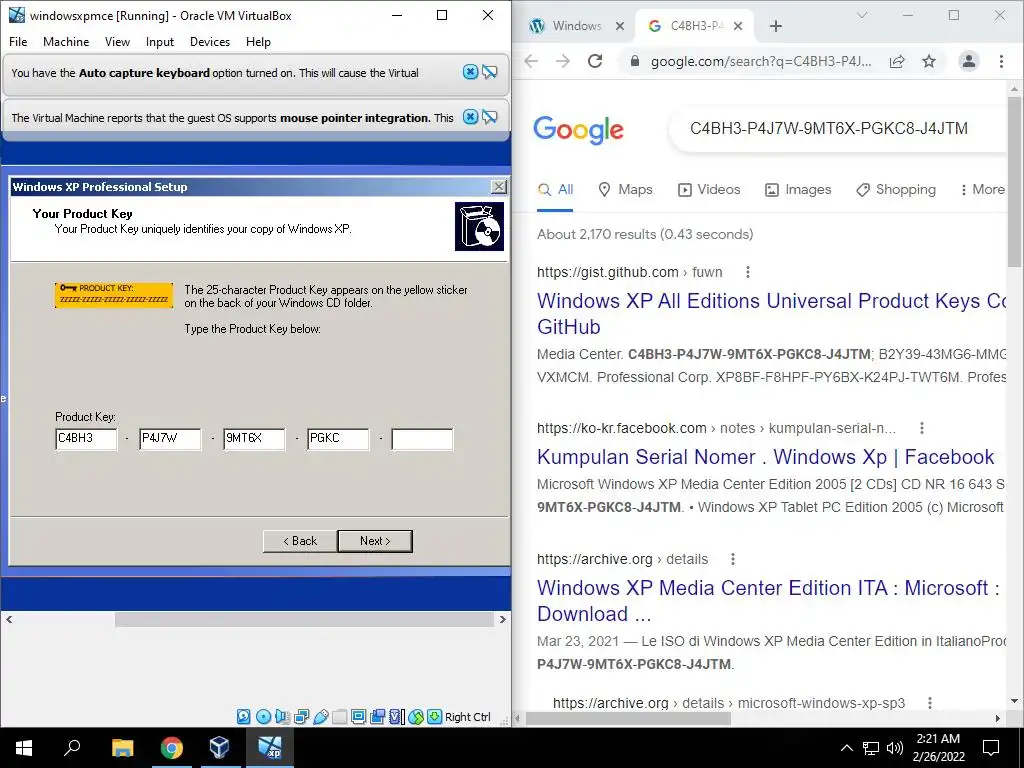Open the Windows XP Media Center Edition ITA result

(768, 601)
